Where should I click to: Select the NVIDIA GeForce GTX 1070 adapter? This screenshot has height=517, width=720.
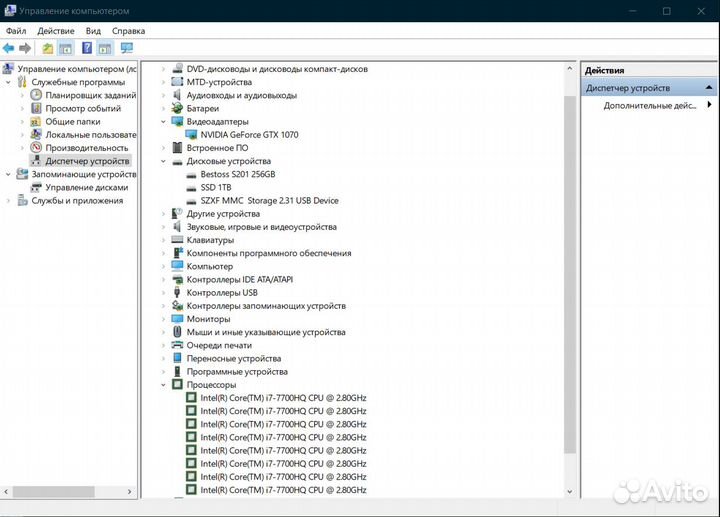(x=248, y=134)
